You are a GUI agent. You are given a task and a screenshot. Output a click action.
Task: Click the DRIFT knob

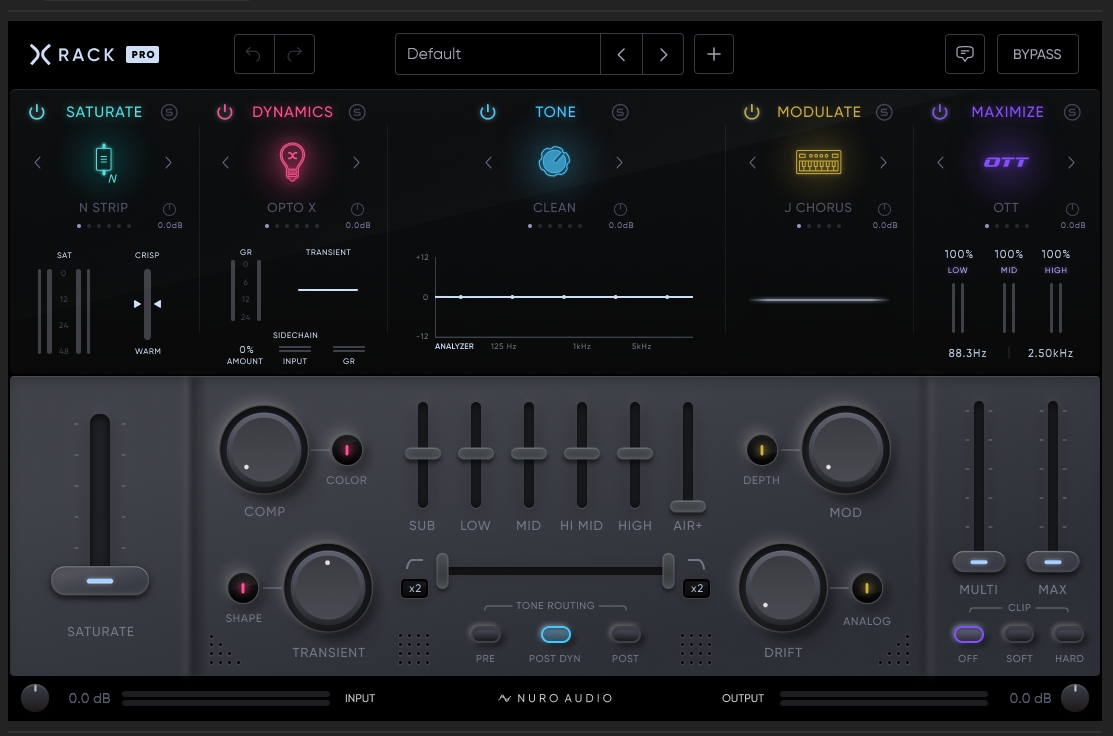click(783, 588)
